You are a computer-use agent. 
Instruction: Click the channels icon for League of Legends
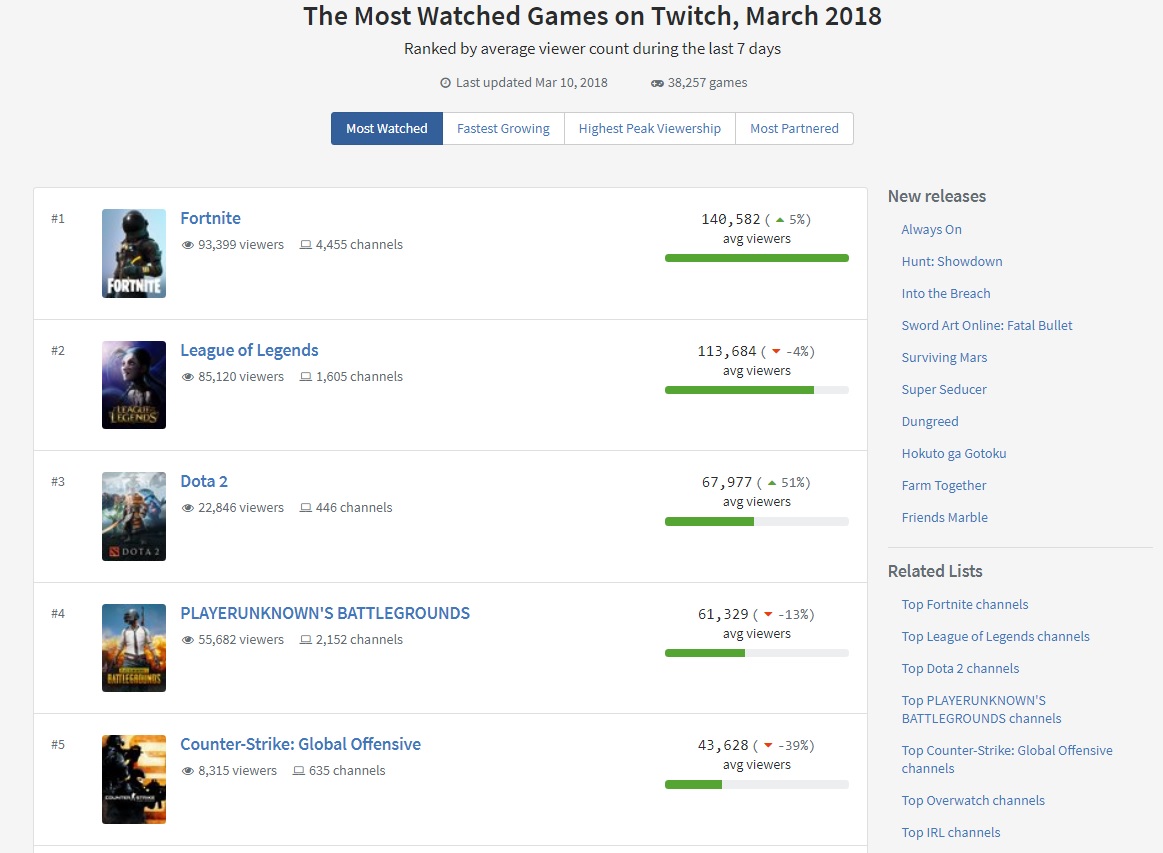[306, 377]
